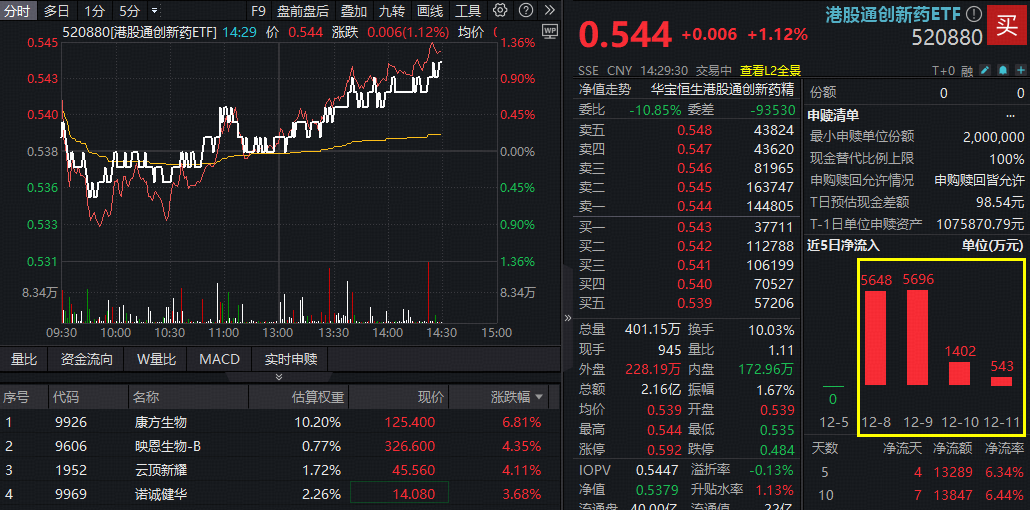The width and height of the screenshot is (1030, 510).
Task: Click the red 买 buy button
Action: click(1007, 26)
